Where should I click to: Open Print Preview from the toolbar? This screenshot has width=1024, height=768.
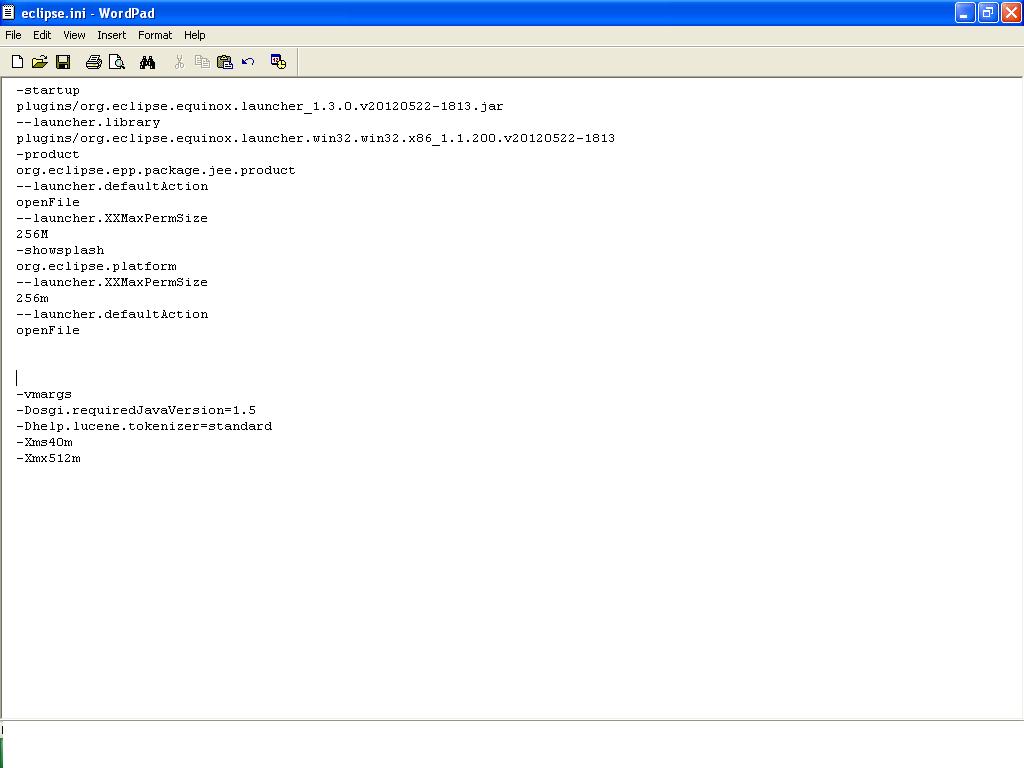117,62
